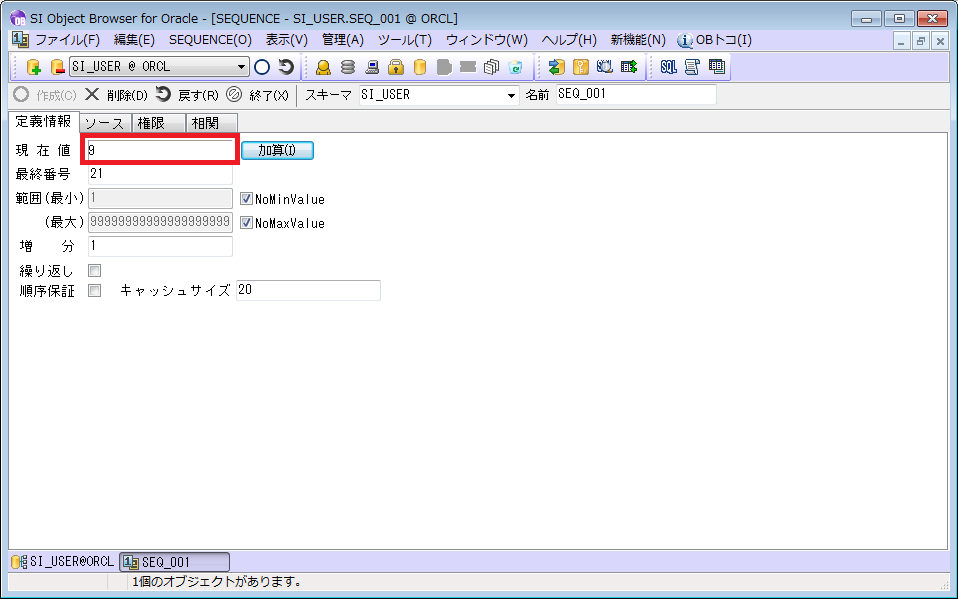Enable the 繰り返し checkbox
Image resolution: width=958 pixels, height=599 pixels.
[x=94, y=269]
